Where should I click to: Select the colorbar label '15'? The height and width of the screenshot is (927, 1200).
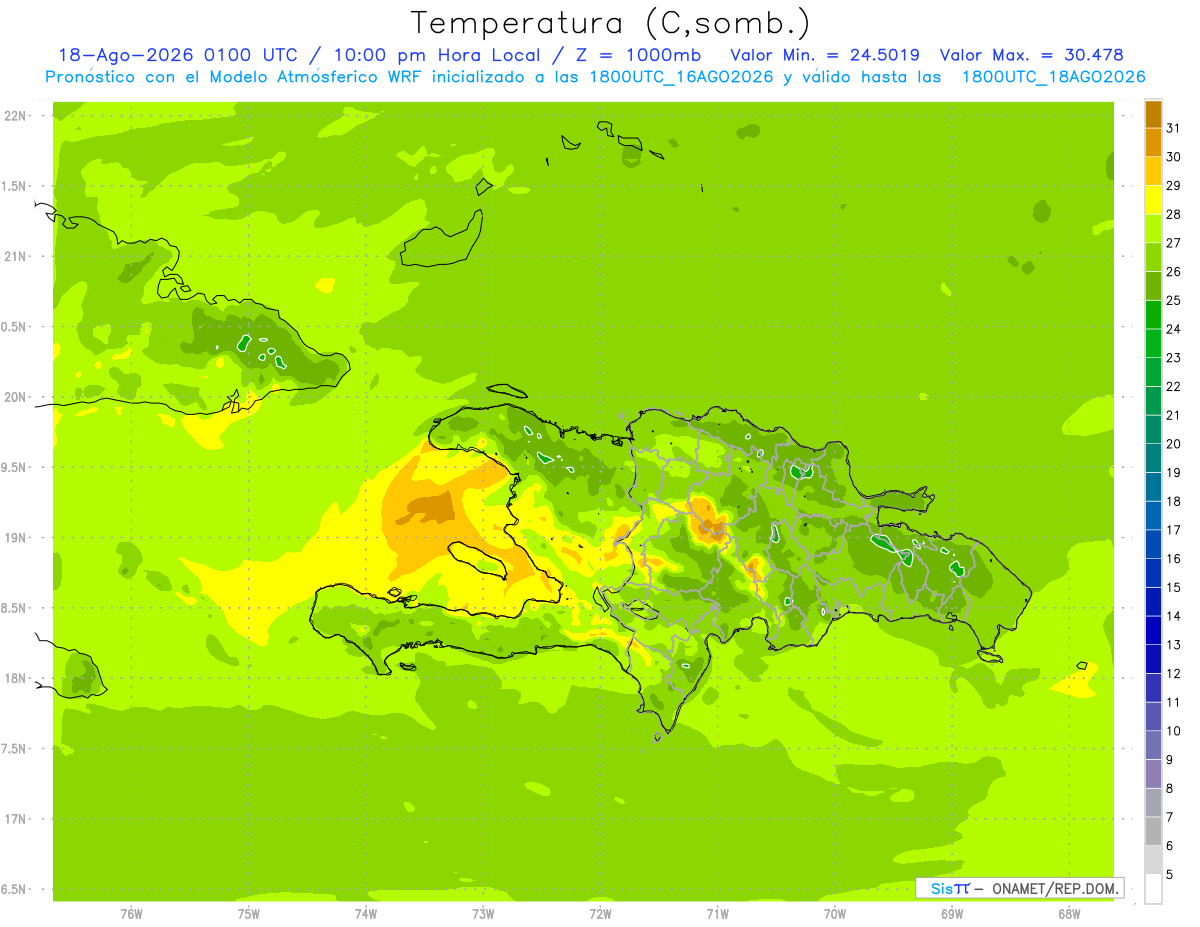[x=1174, y=587]
